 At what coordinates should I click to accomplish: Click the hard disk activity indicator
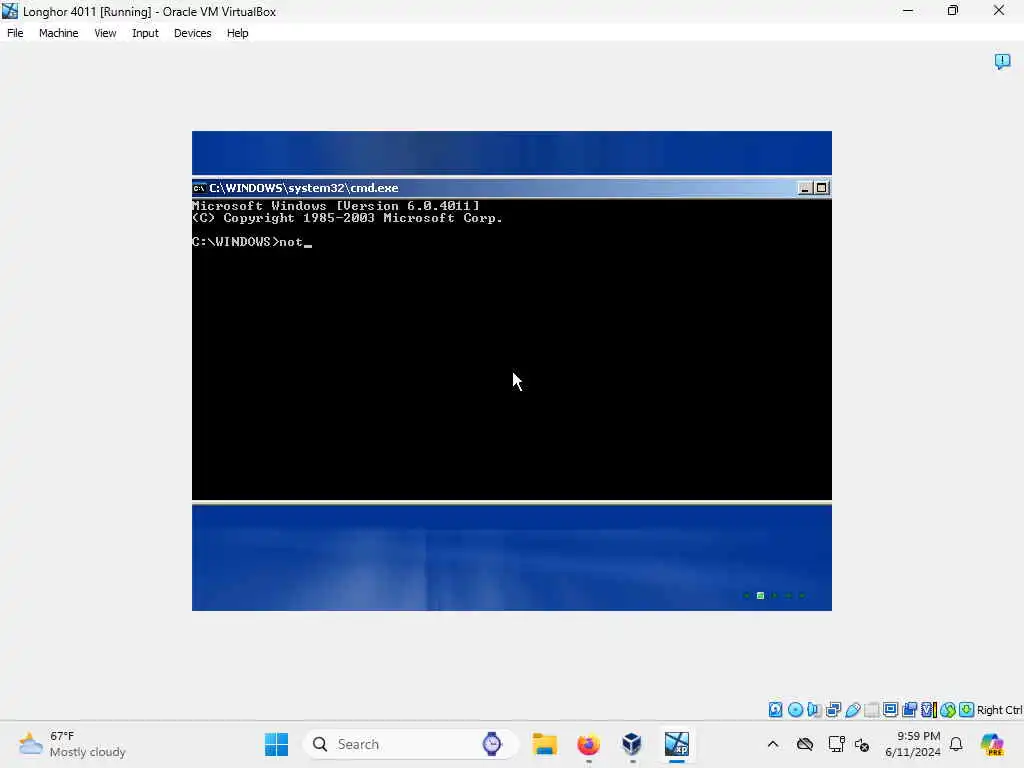click(x=775, y=709)
